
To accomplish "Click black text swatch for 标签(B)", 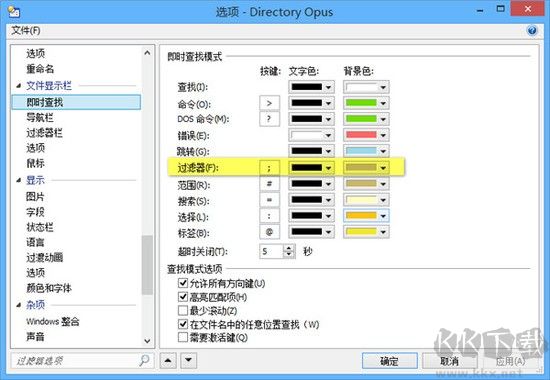I will [x=307, y=232].
